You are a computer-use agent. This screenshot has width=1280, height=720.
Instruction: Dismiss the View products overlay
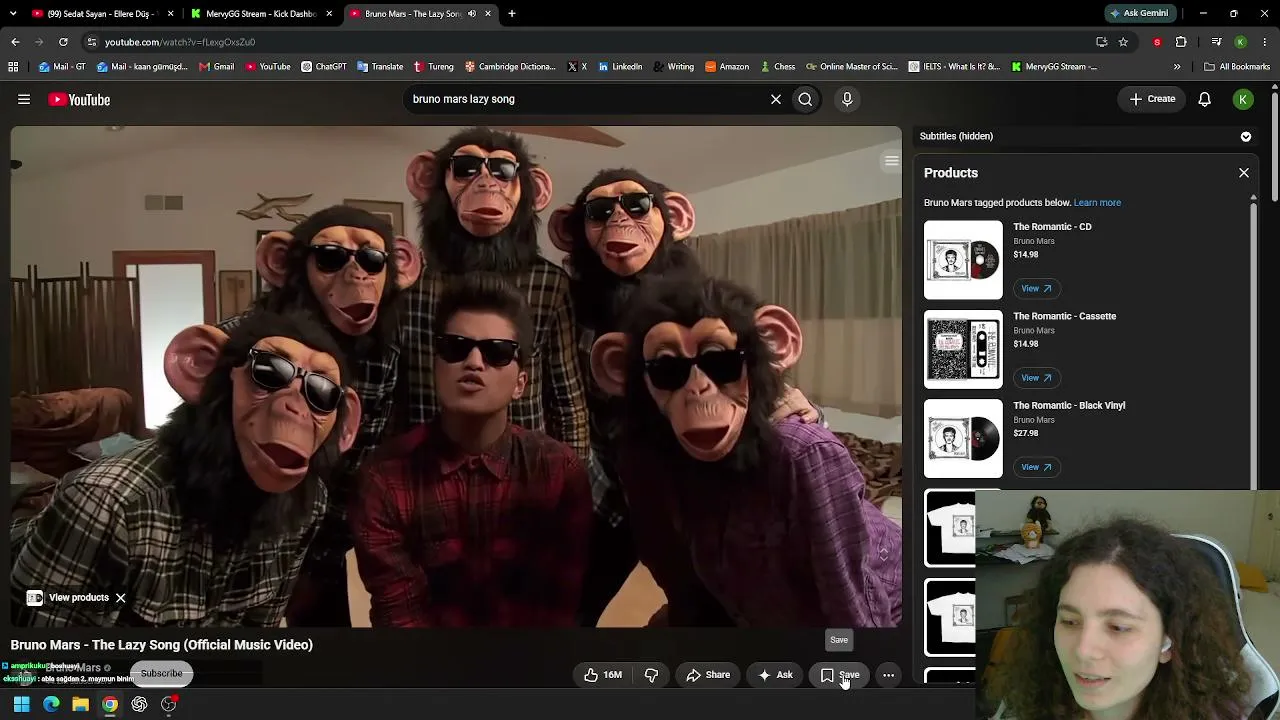pos(120,598)
